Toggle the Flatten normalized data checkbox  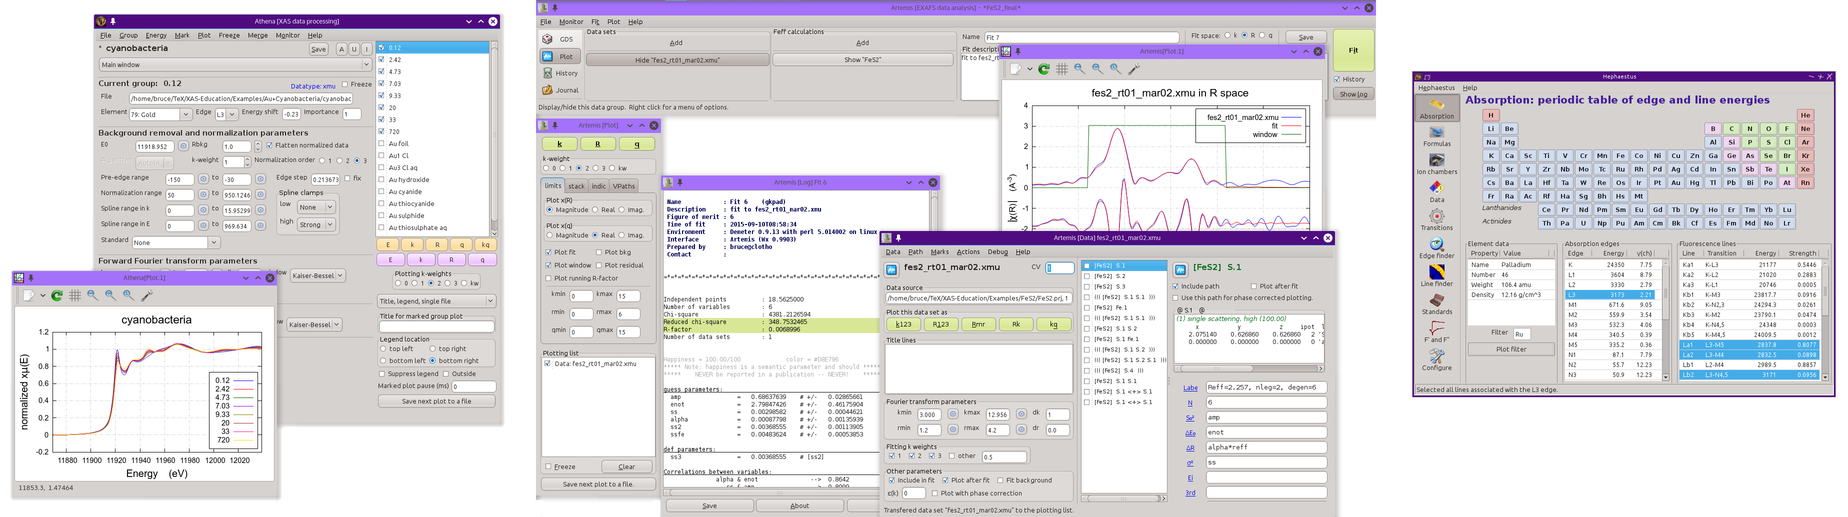pos(269,145)
